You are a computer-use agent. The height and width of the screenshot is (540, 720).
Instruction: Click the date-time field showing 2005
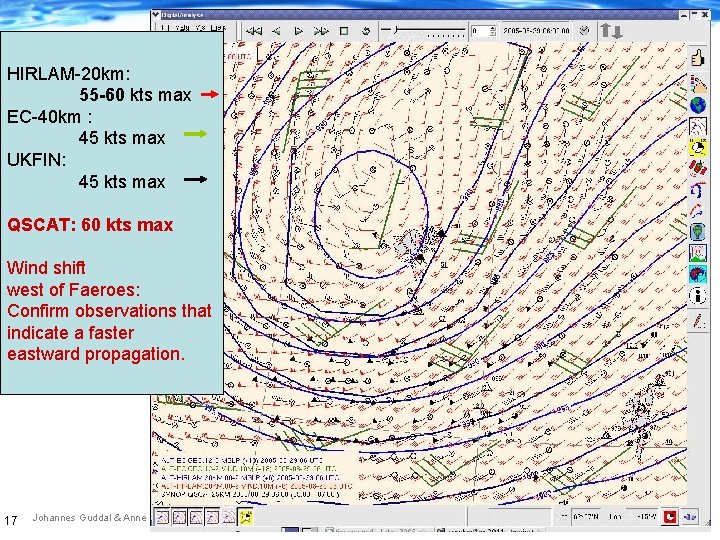[536, 31]
